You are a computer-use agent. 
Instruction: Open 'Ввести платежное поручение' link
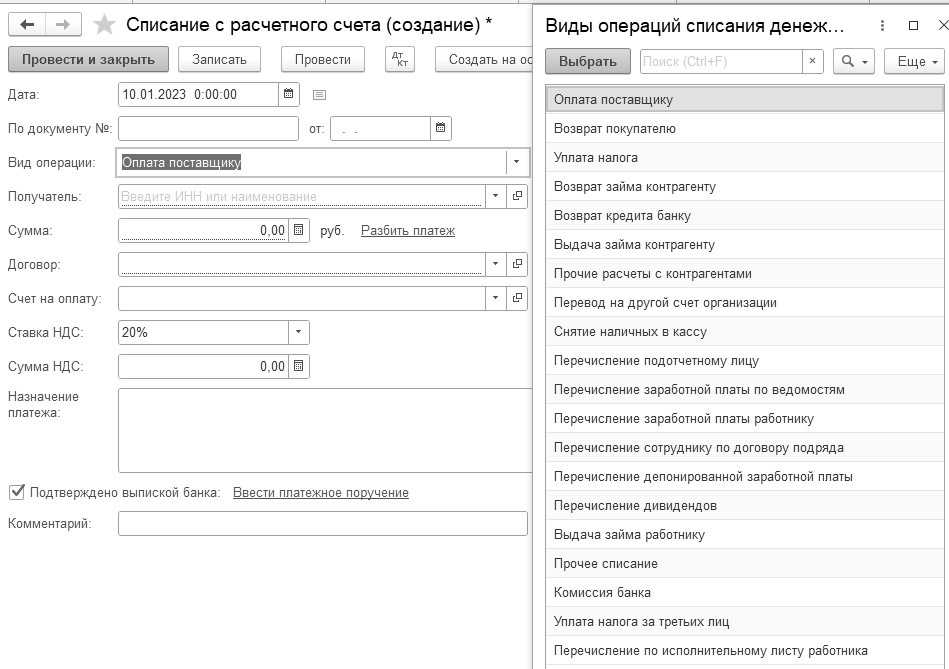[320, 492]
